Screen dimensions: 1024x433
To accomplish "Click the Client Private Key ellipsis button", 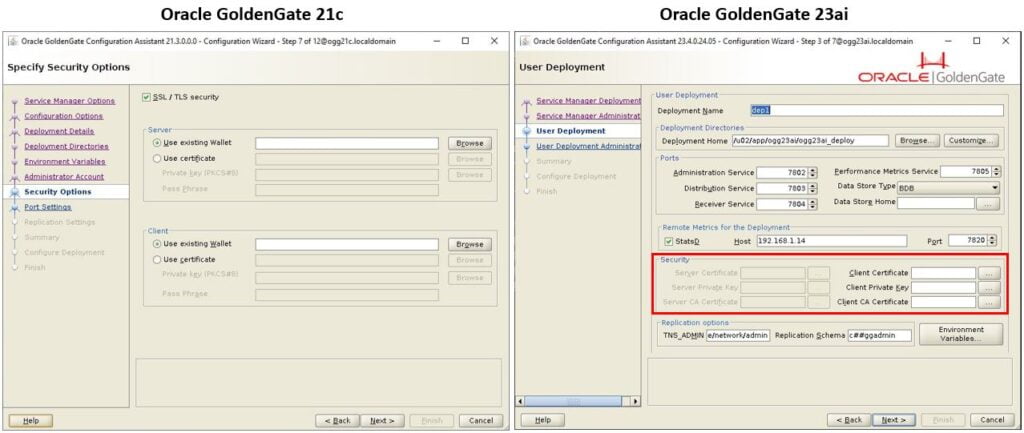I will (x=988, y=287).
